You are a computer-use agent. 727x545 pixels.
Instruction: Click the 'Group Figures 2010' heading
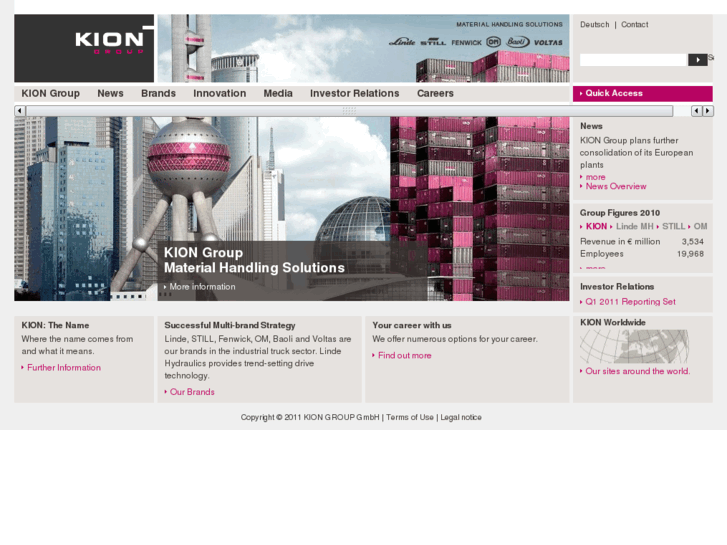coord(620,213)
